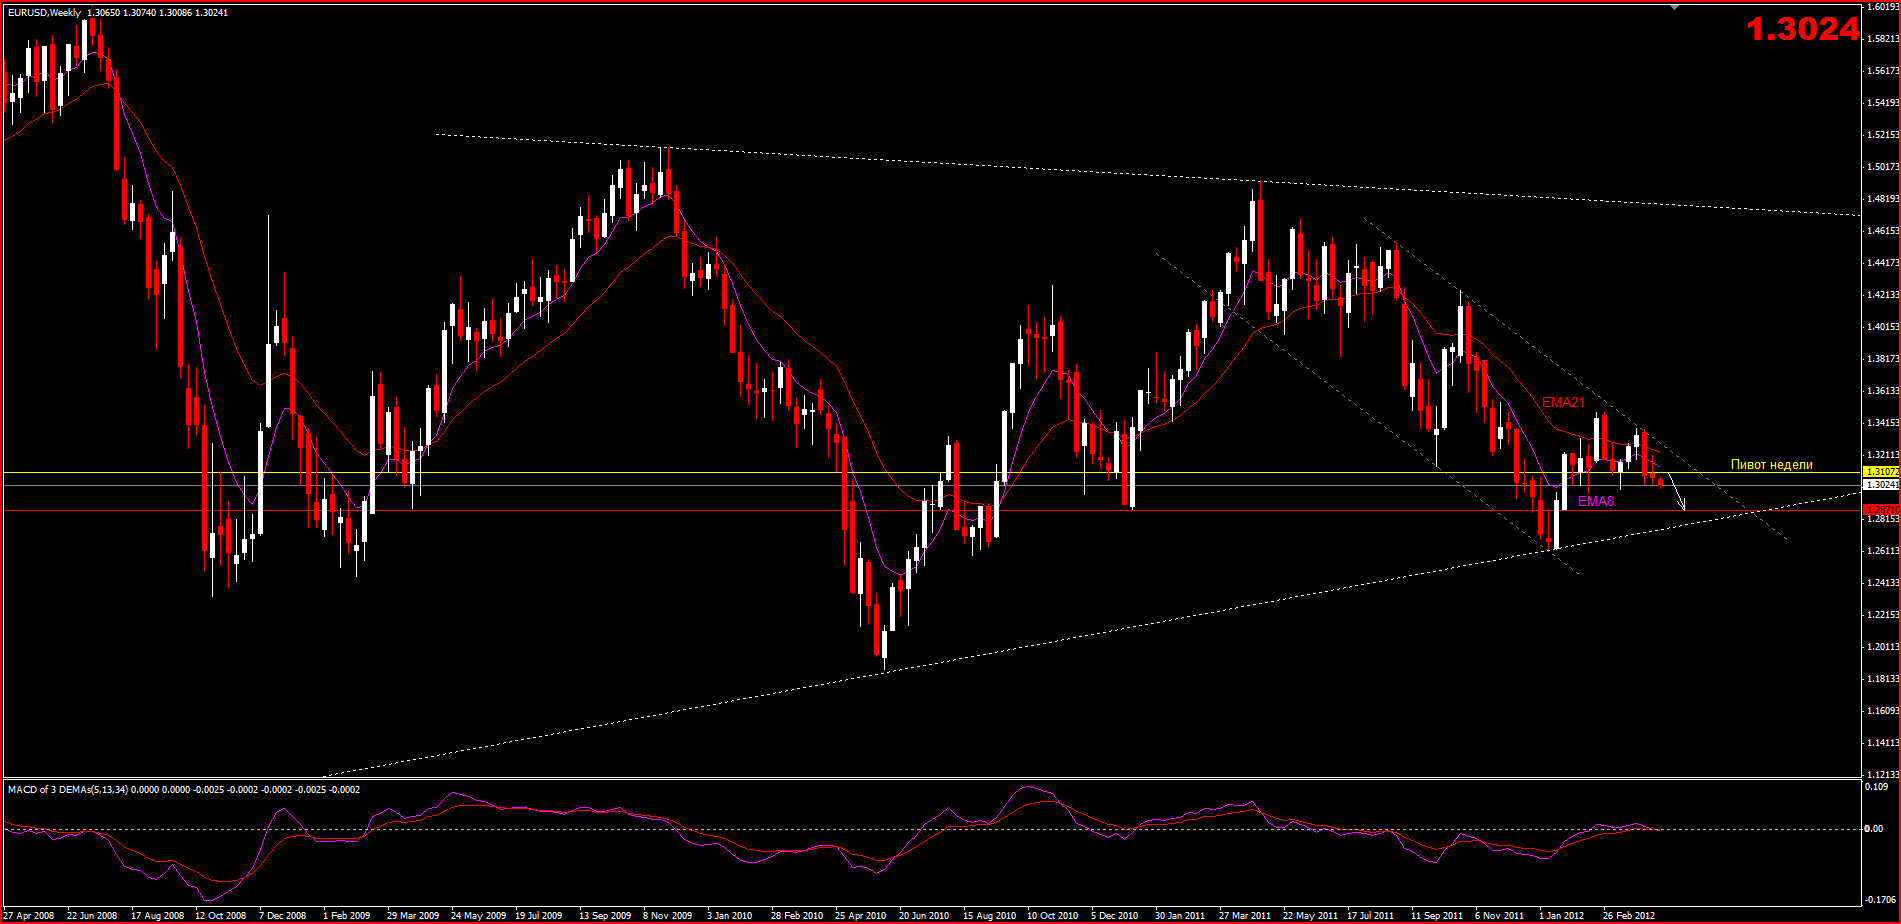Click the '8 Nov 2009' date label
The height and width of the screenshot is (924, 1901).
coord(668,915)
